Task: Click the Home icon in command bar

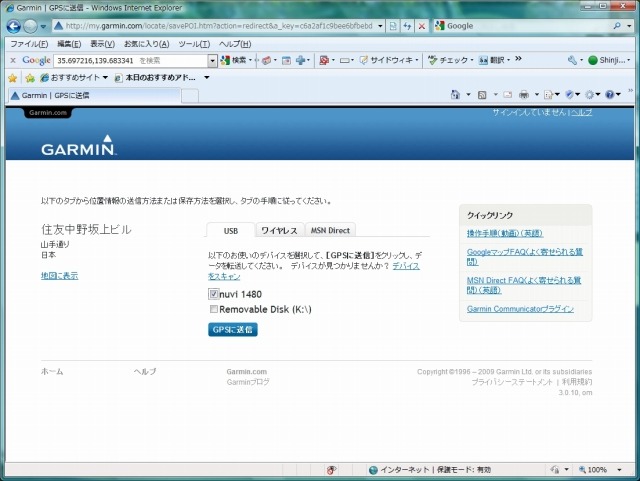Action: coord(455,95)
